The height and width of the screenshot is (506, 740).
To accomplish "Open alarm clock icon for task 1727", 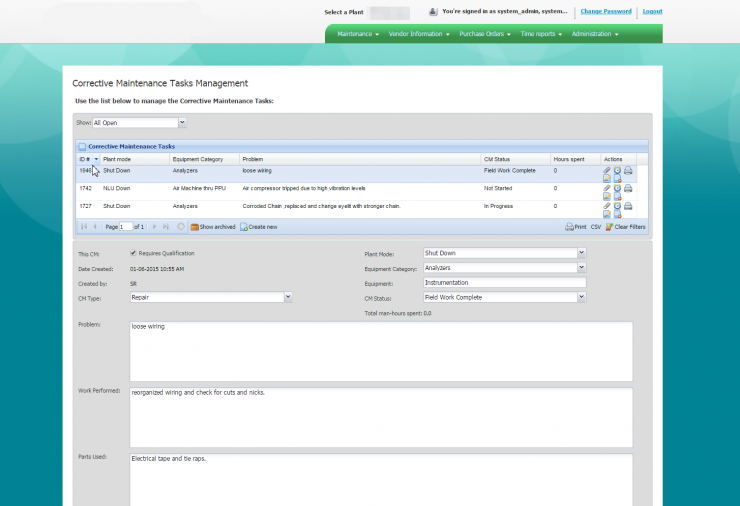I will [x=617, y=206].
